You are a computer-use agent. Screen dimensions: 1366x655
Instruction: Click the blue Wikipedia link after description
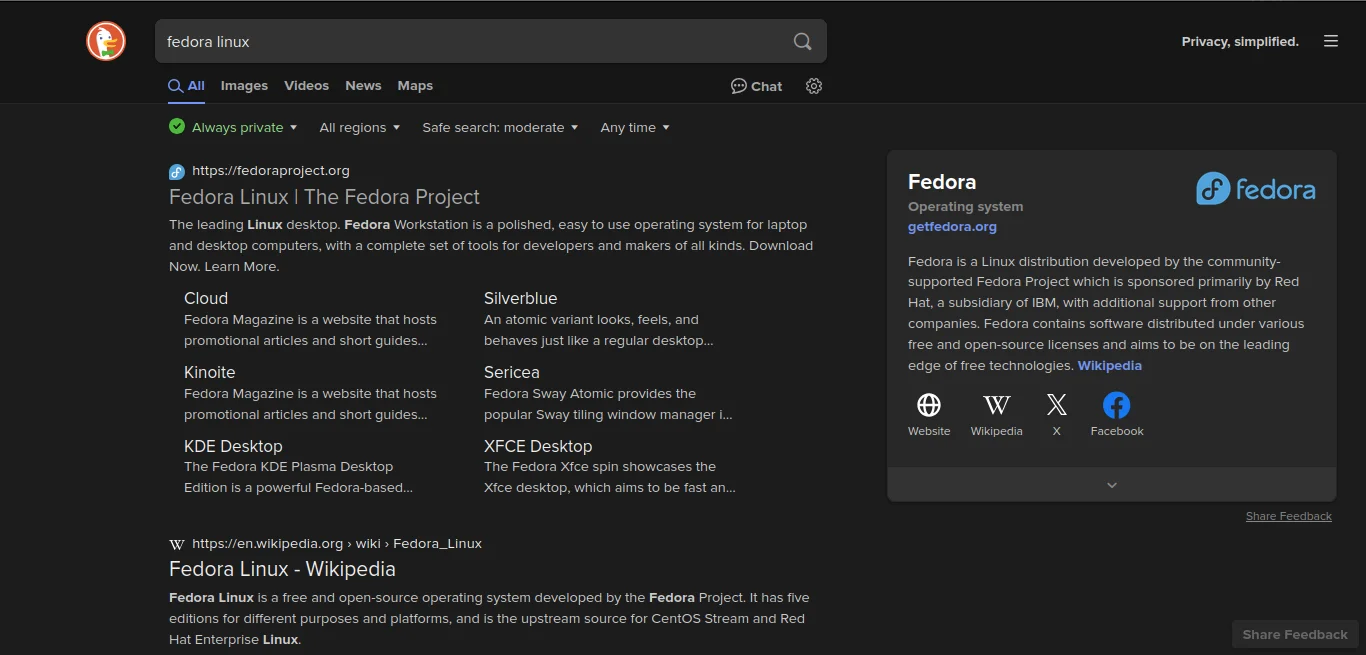(1109, 366)
